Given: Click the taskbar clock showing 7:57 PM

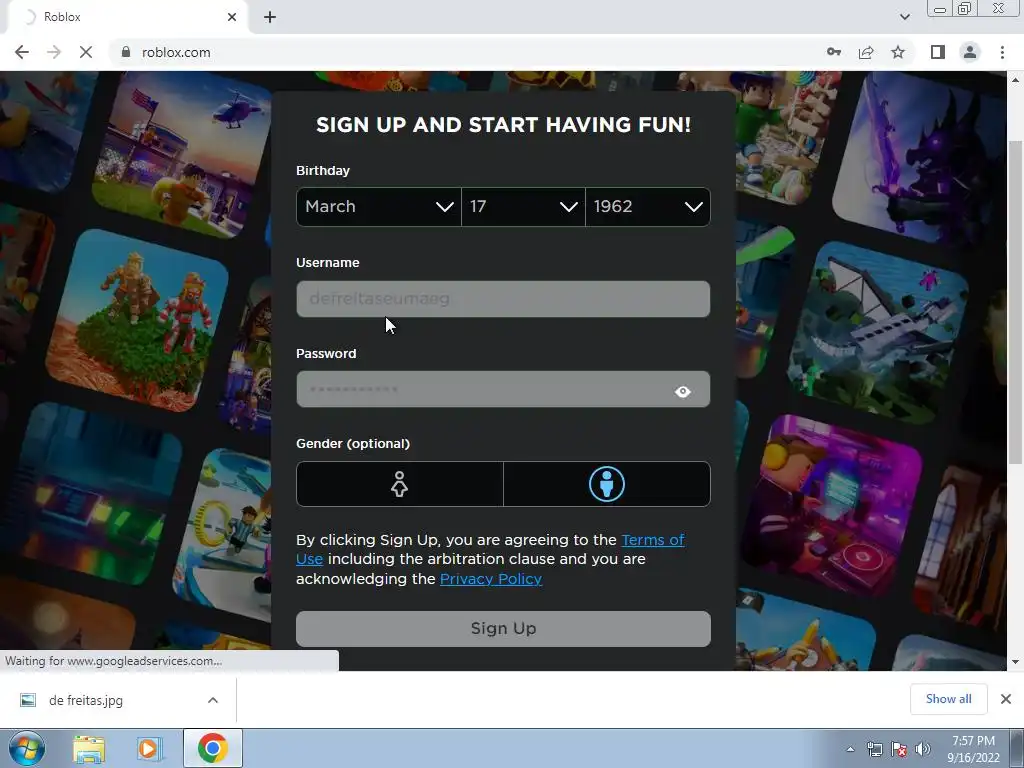Looking at the screenshot, I should coord(973,749).
